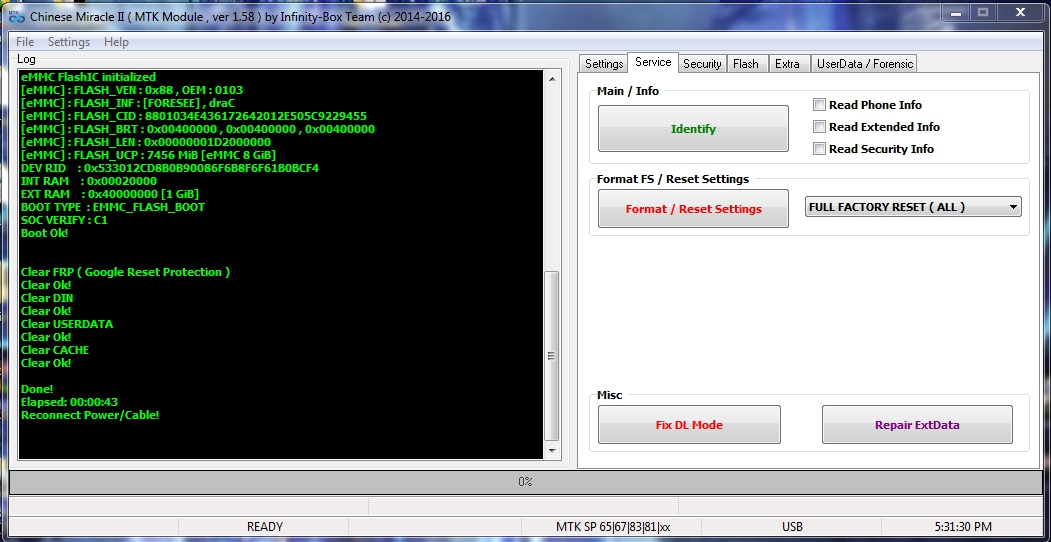1051x542 pixels.
Task: Click the 'Clear FRP ( Google Reset Protection )' log line
Action: click(125, 272)
